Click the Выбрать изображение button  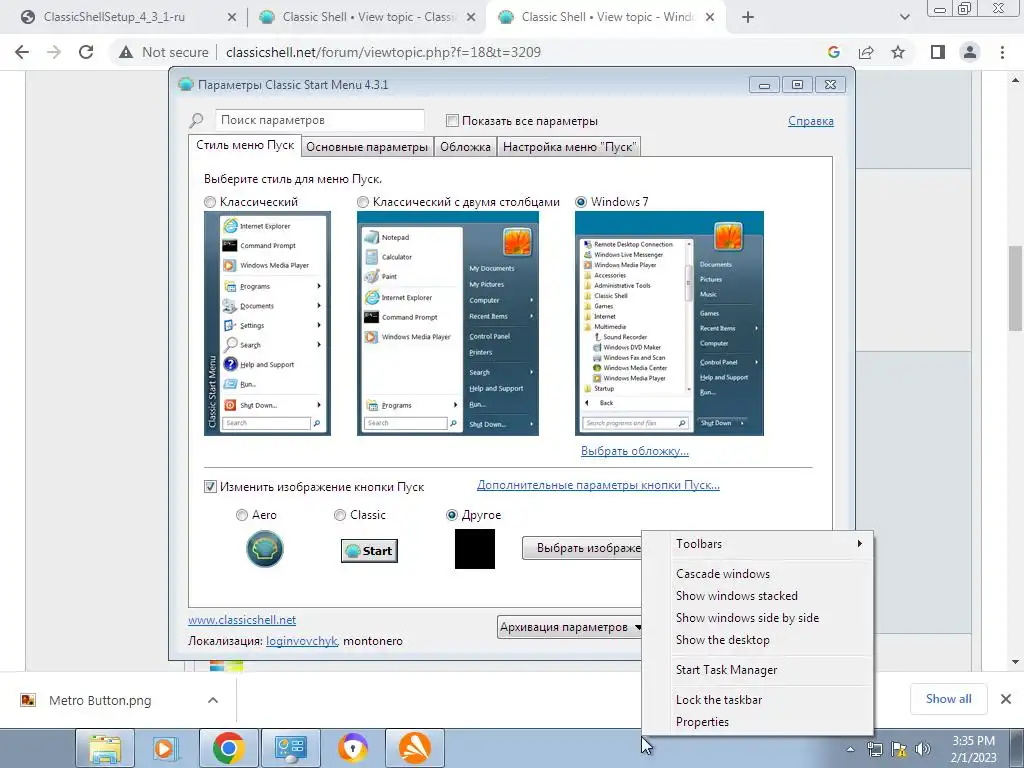(583, 548)
